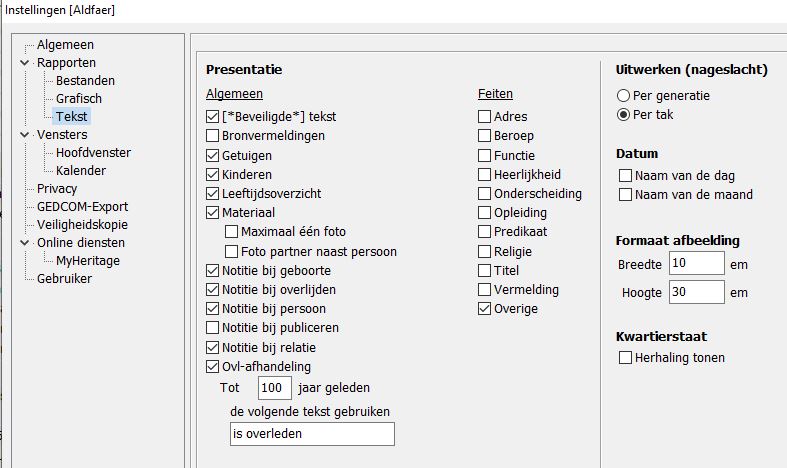Click the Breedte input field

click(697, 264)
